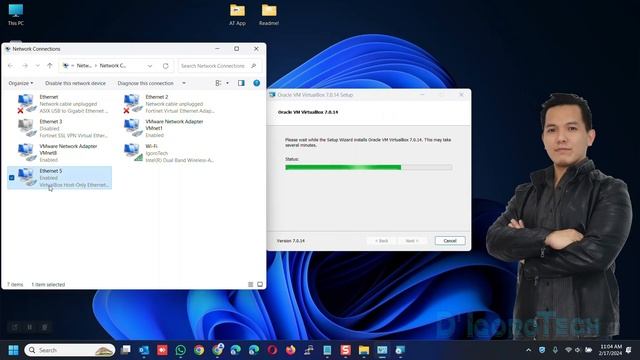640x360 pixels.
Task: Go forward in Network Connections window
Action: point(25,66)
